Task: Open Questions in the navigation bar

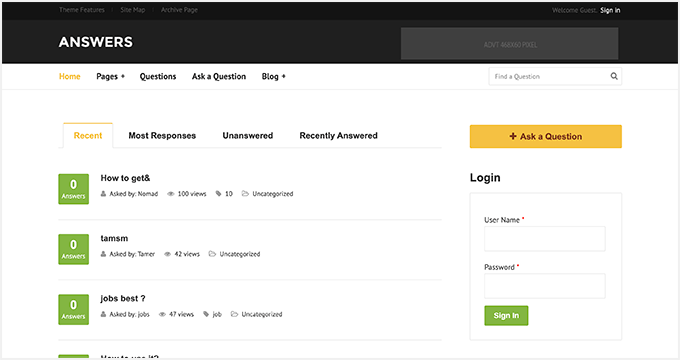Action: click(x=158, y=76)
